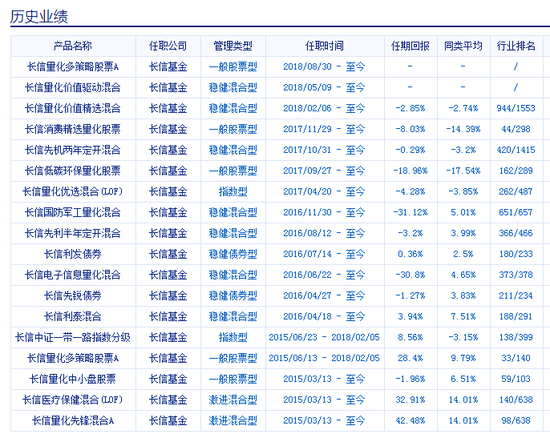Click the return value 32.91%
Image resolution: width=550 pixels, height=442 pixels.
point(410,400)
